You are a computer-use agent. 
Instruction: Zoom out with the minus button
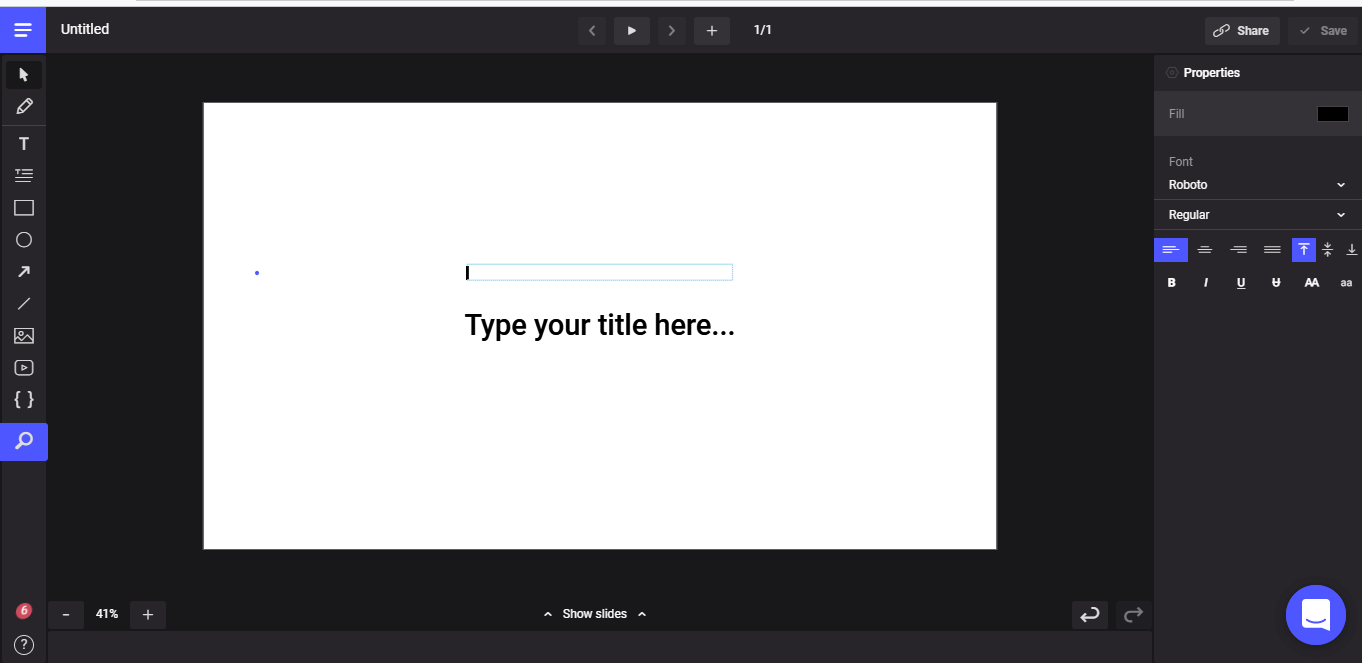pyautogui.click(x=66, y=615)
